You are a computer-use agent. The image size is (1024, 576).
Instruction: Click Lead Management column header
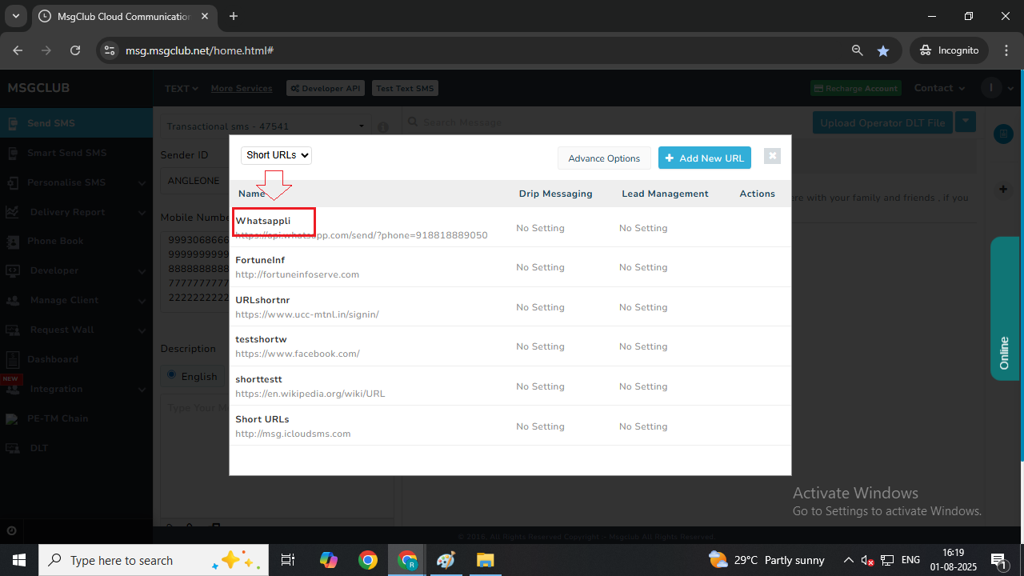(665, 194)
